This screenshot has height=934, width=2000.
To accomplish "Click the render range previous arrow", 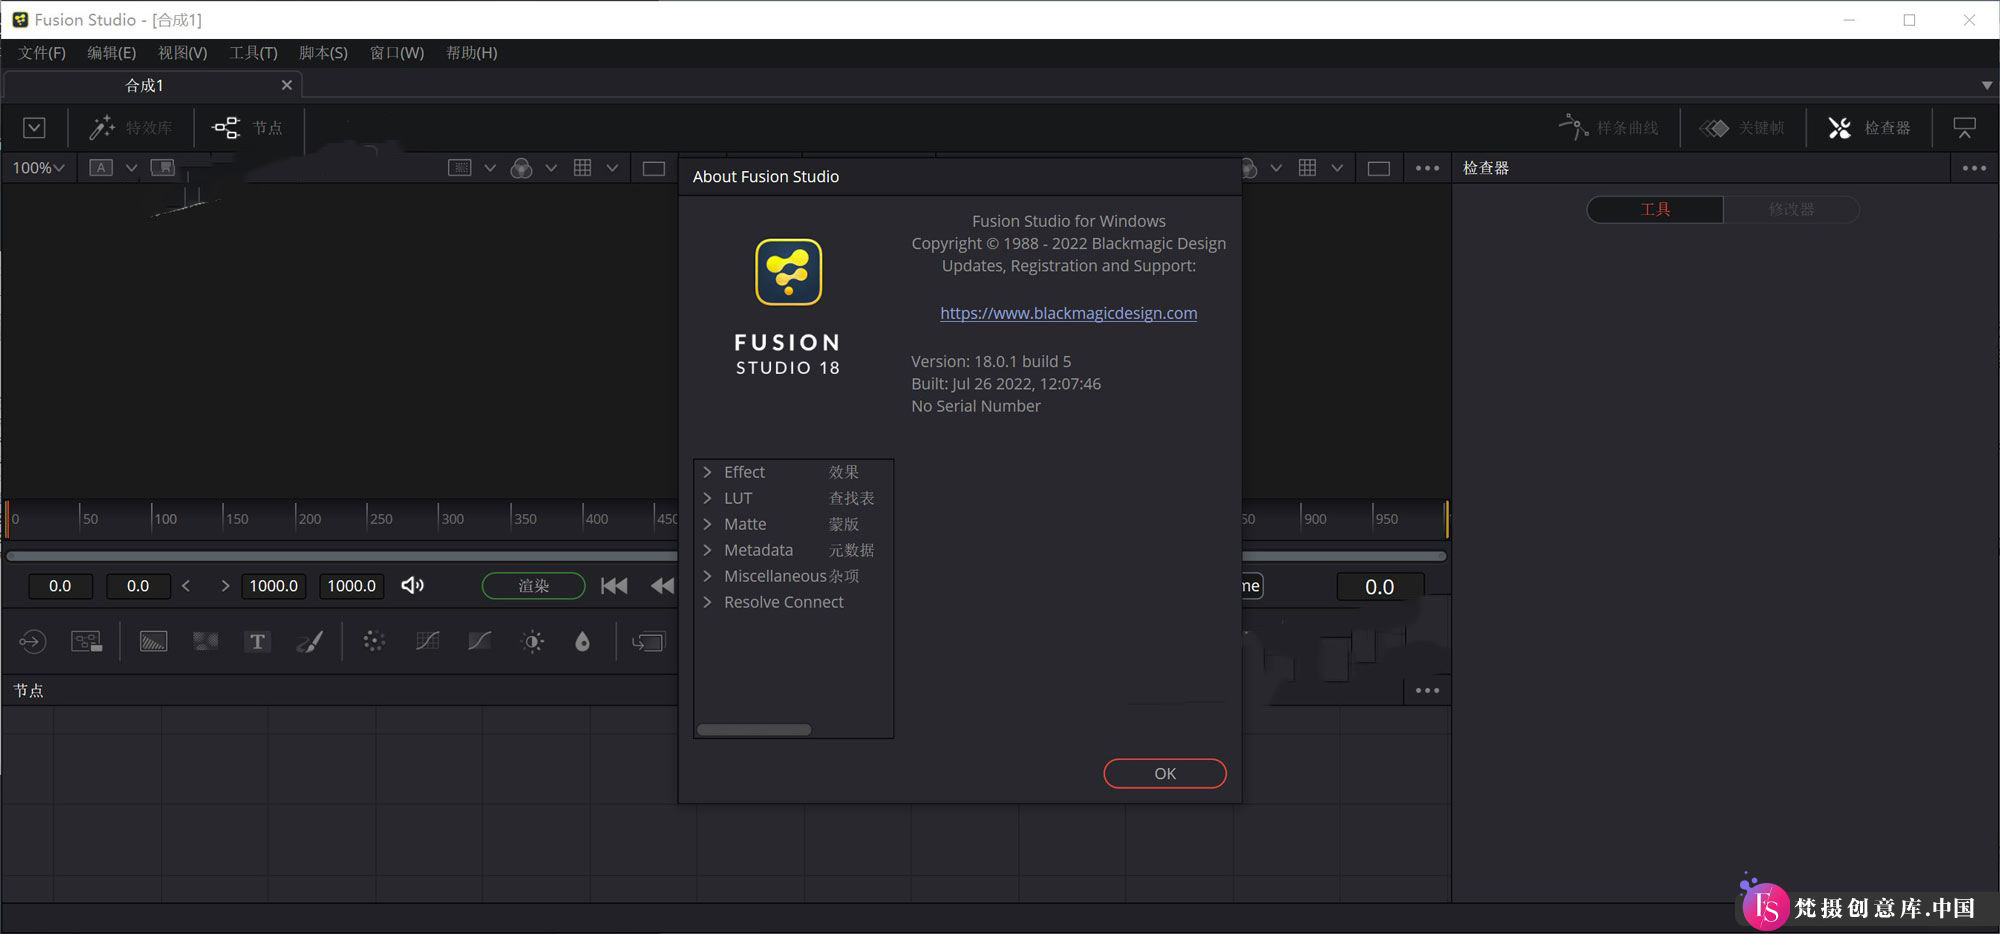I will pyautogui.click(x=186, y=585).
